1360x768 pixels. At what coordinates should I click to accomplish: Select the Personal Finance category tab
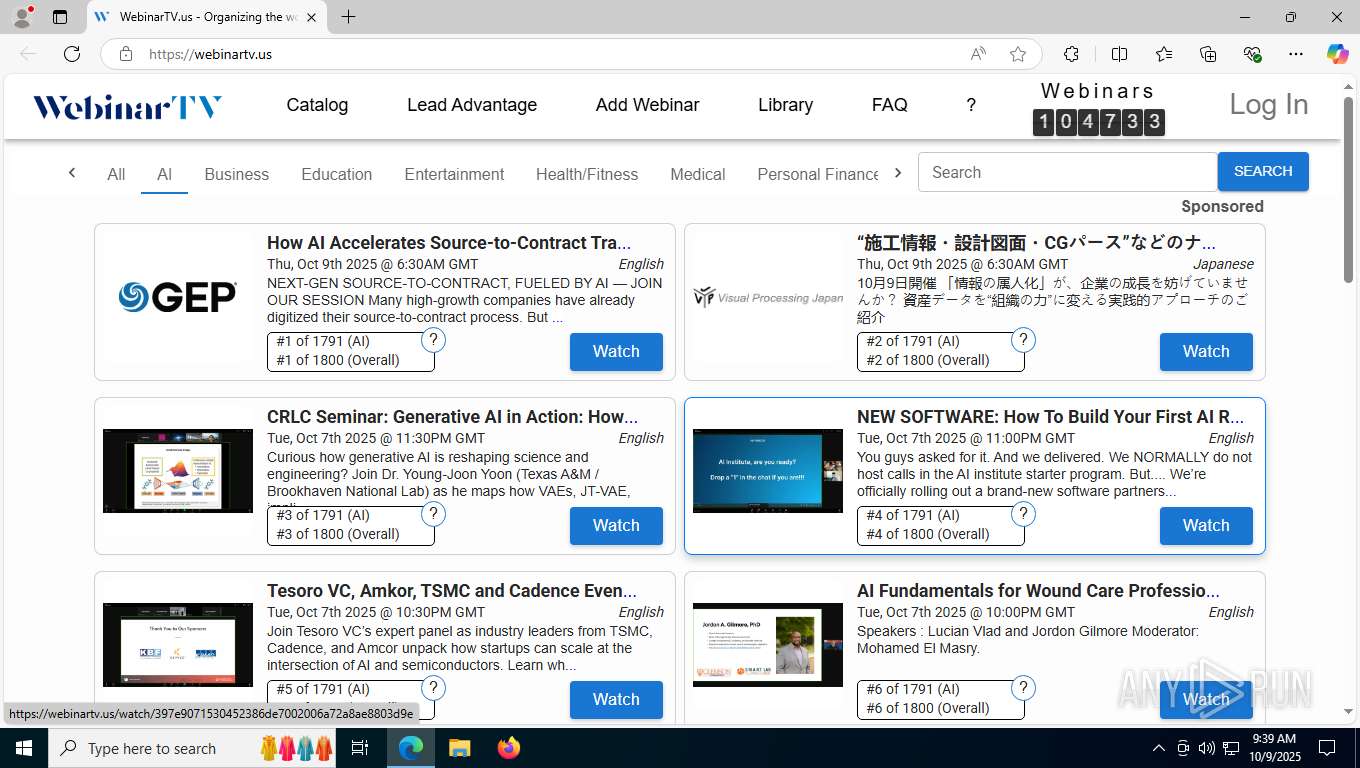coord(817,174)
